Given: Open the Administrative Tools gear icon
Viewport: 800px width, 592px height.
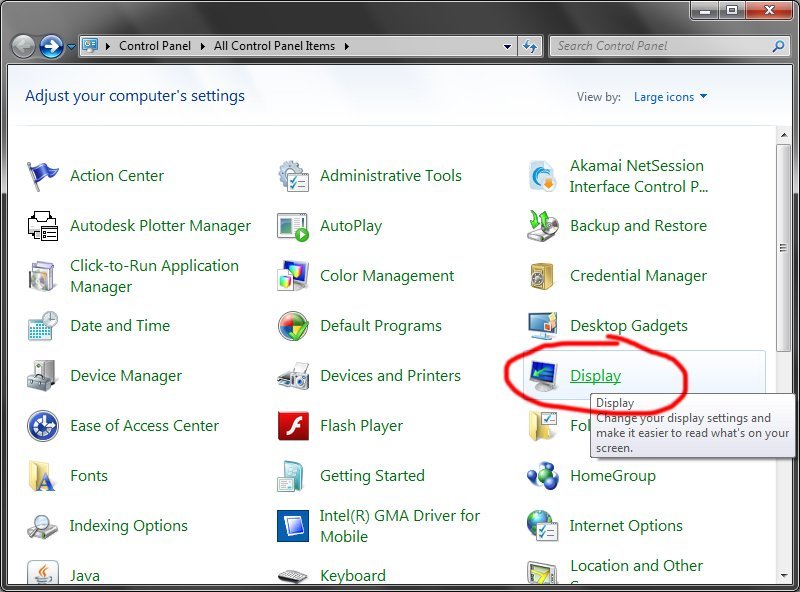Looking at the screenshot, I should (x=293, y=176).
